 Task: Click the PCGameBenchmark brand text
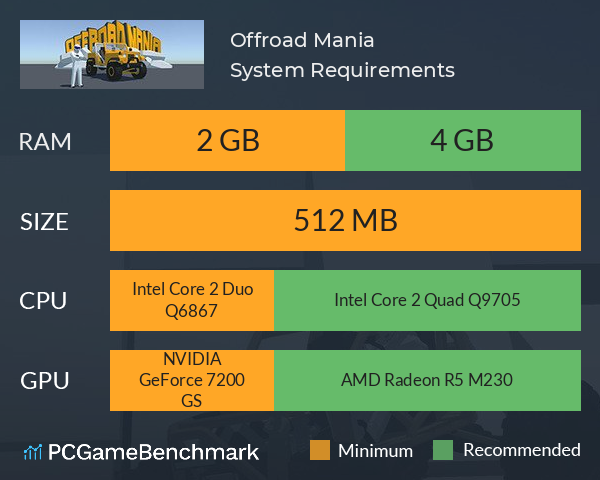[x=153, y=452]
